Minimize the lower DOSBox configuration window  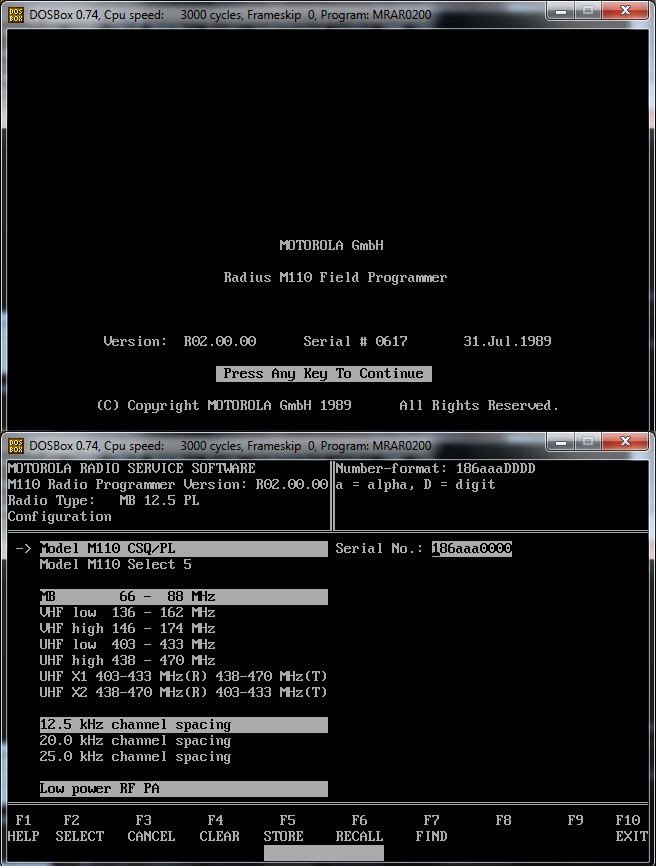[560, 445]
